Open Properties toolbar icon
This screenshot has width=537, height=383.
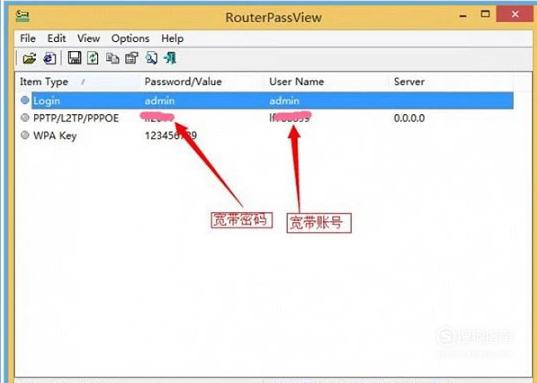[x=132, y=58]
